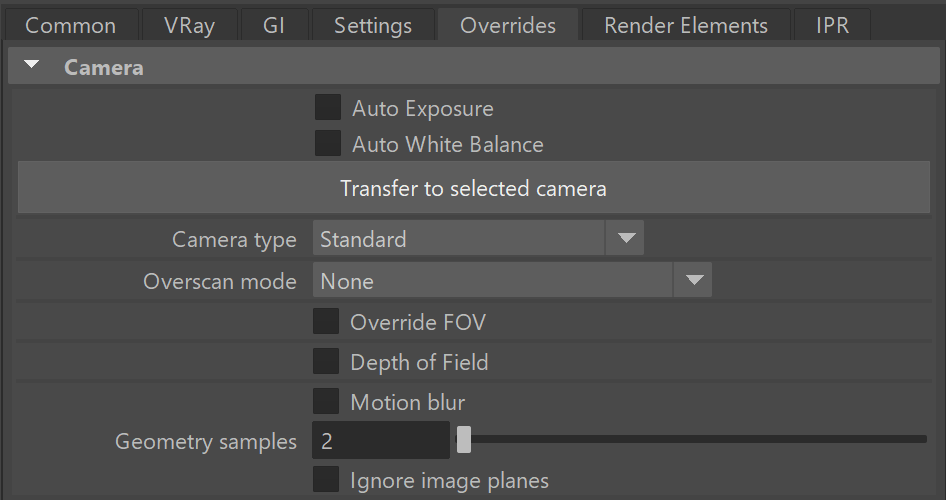Click the Overscan mode None combo box
Image resolution: width=946 pixels, height=500 pixels.
[512, 280]
